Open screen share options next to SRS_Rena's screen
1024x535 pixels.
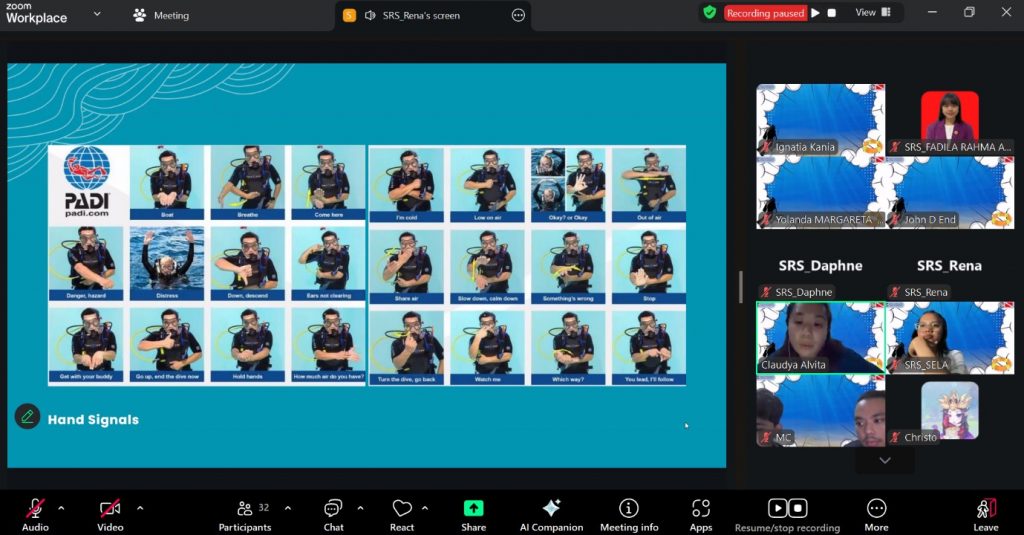518,15
